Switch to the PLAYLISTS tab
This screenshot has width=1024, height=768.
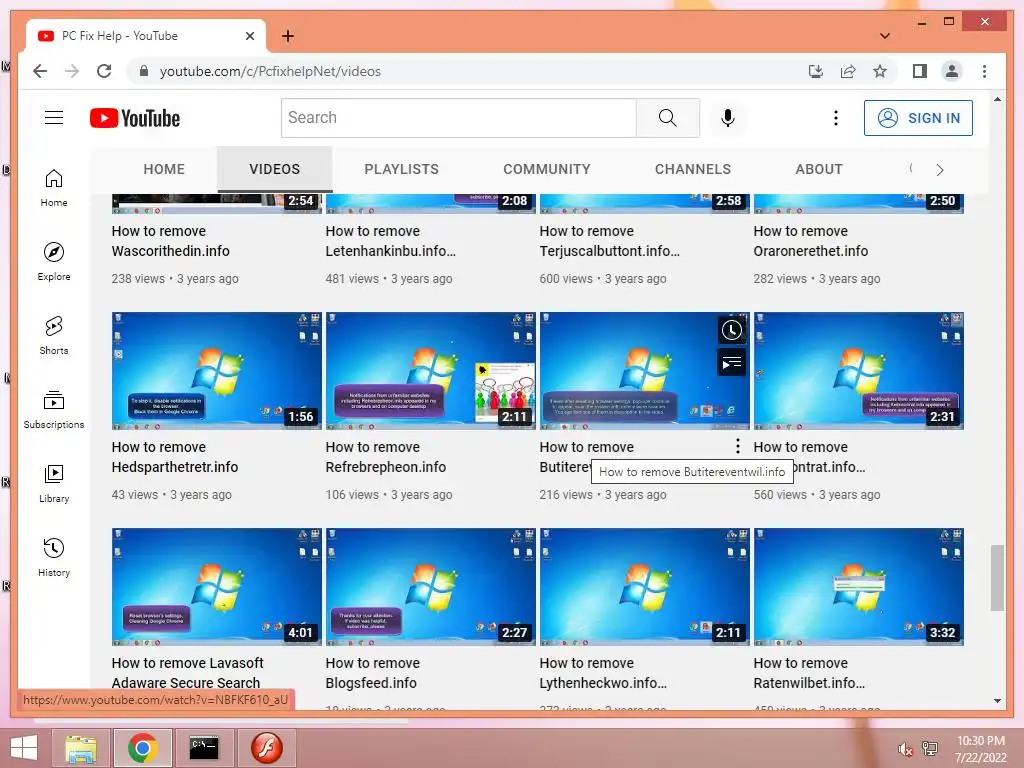[x=401, y=169]
